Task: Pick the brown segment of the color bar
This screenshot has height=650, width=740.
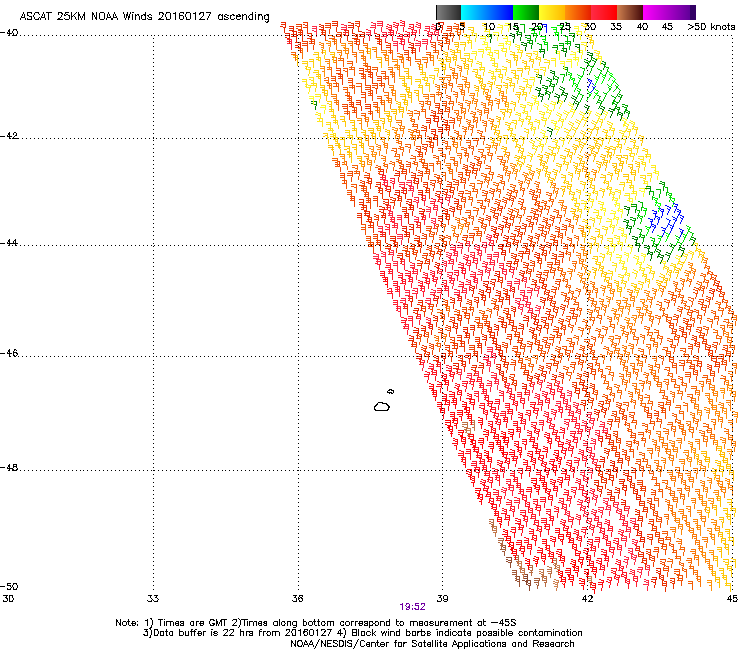Action: [x=630, y=12]
